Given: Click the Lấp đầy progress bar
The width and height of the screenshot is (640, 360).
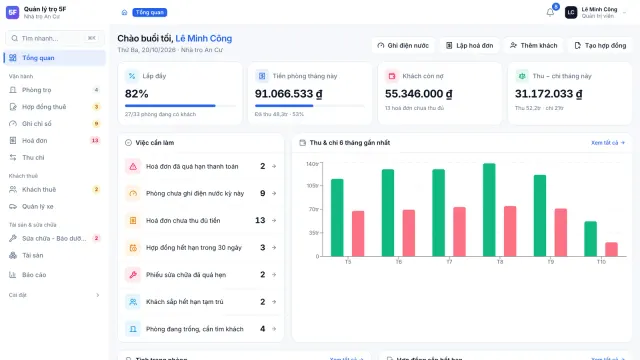Looking at the screenshot, I should coord(180,106).
